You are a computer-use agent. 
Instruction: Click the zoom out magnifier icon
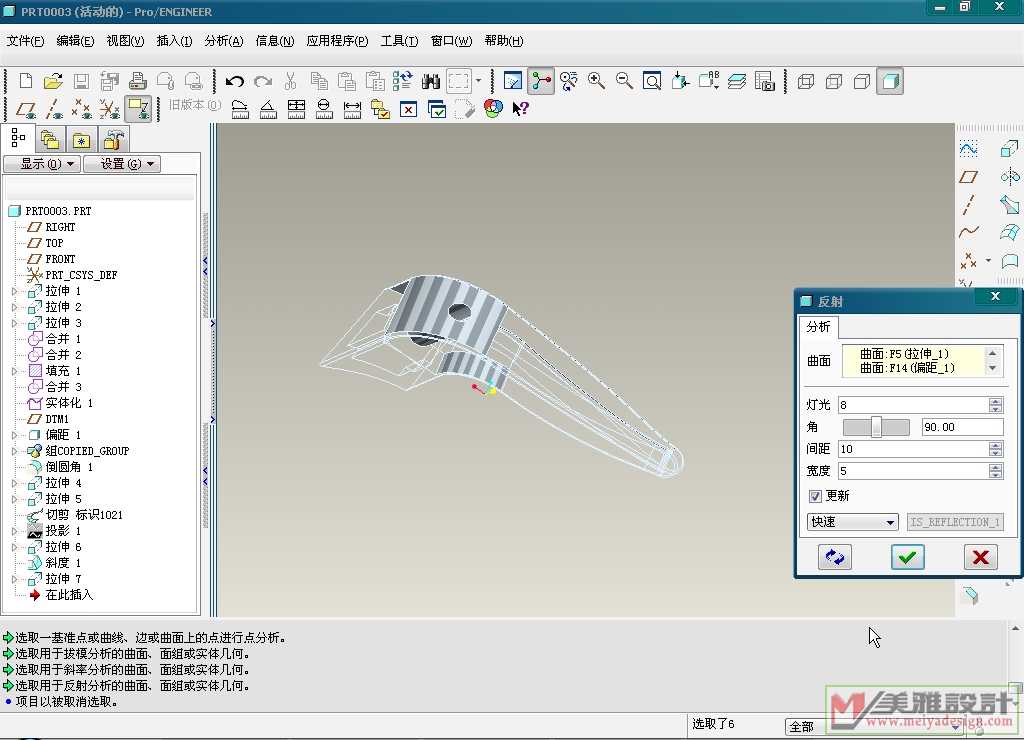click(624, 81)
